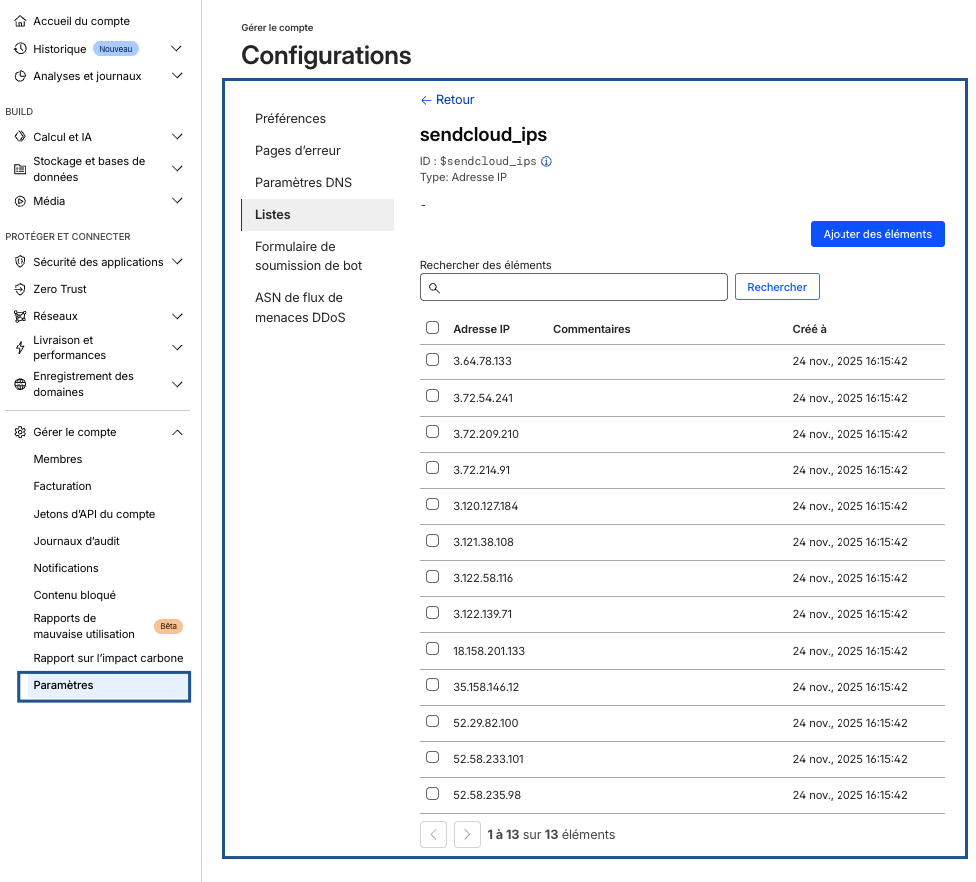Click the Ajouter des éléments button

point(877,234)
